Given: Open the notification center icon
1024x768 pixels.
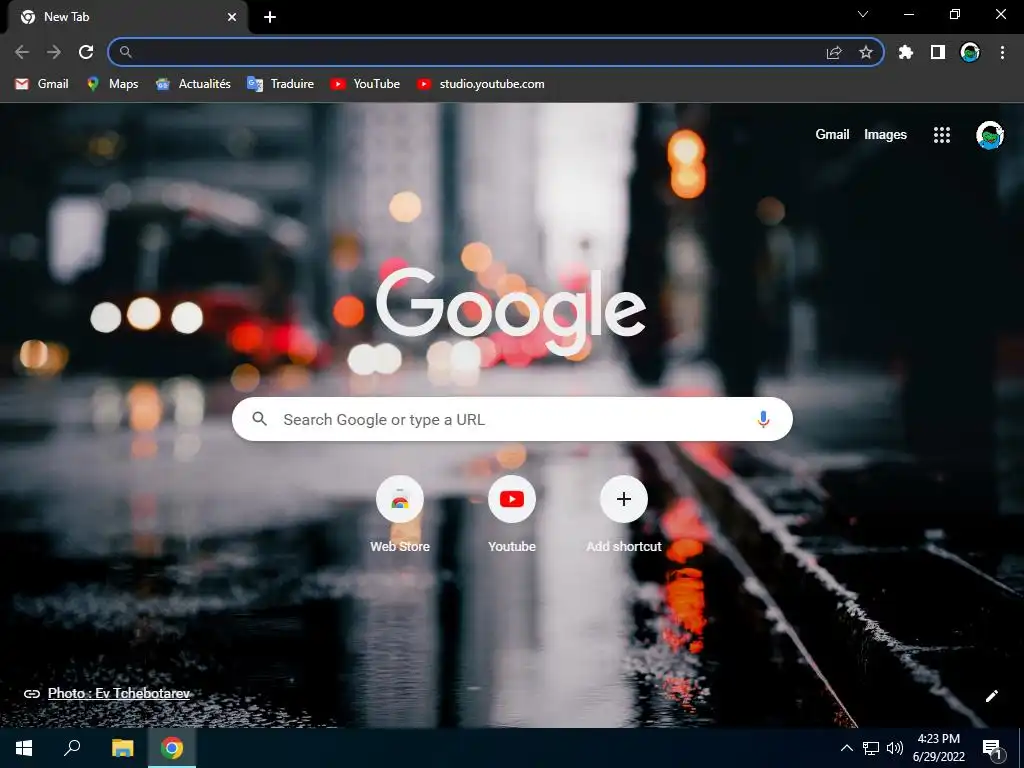Looking at the screenshot, I should (x=993, y=748).
